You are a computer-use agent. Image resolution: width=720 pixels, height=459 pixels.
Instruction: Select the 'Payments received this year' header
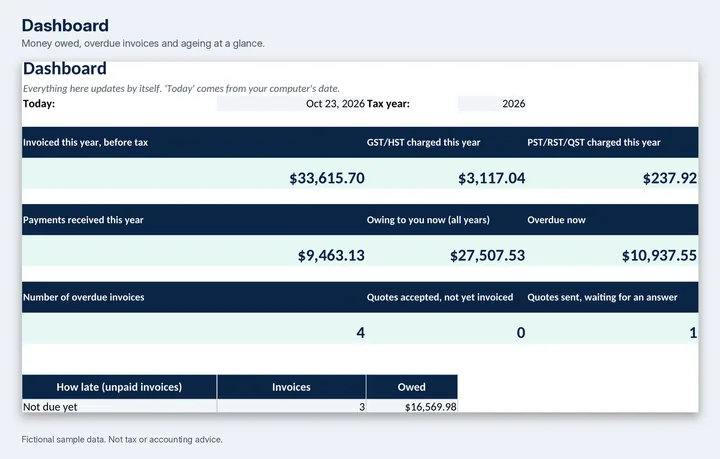pos(193,220)
